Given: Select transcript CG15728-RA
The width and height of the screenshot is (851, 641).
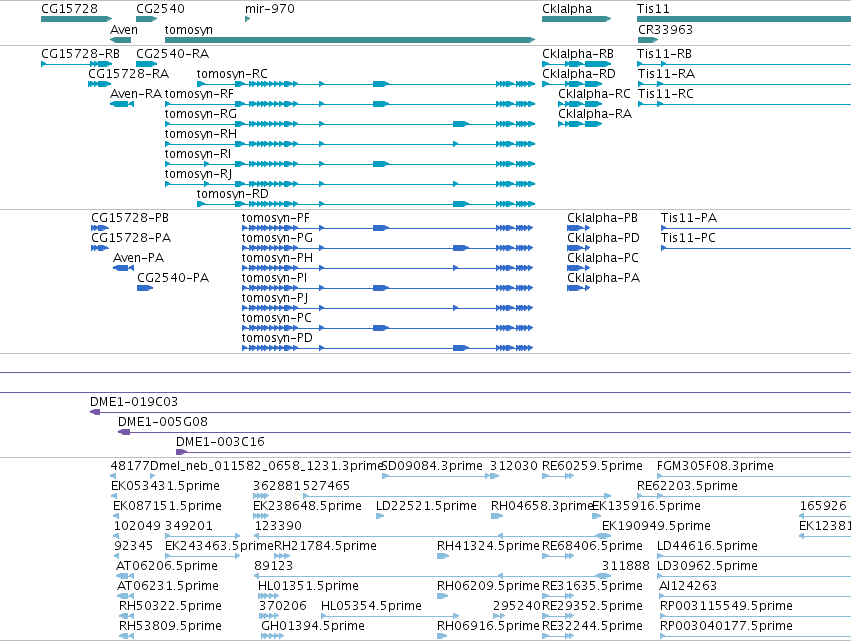Looking at the screenshot, I should point(99,84).
